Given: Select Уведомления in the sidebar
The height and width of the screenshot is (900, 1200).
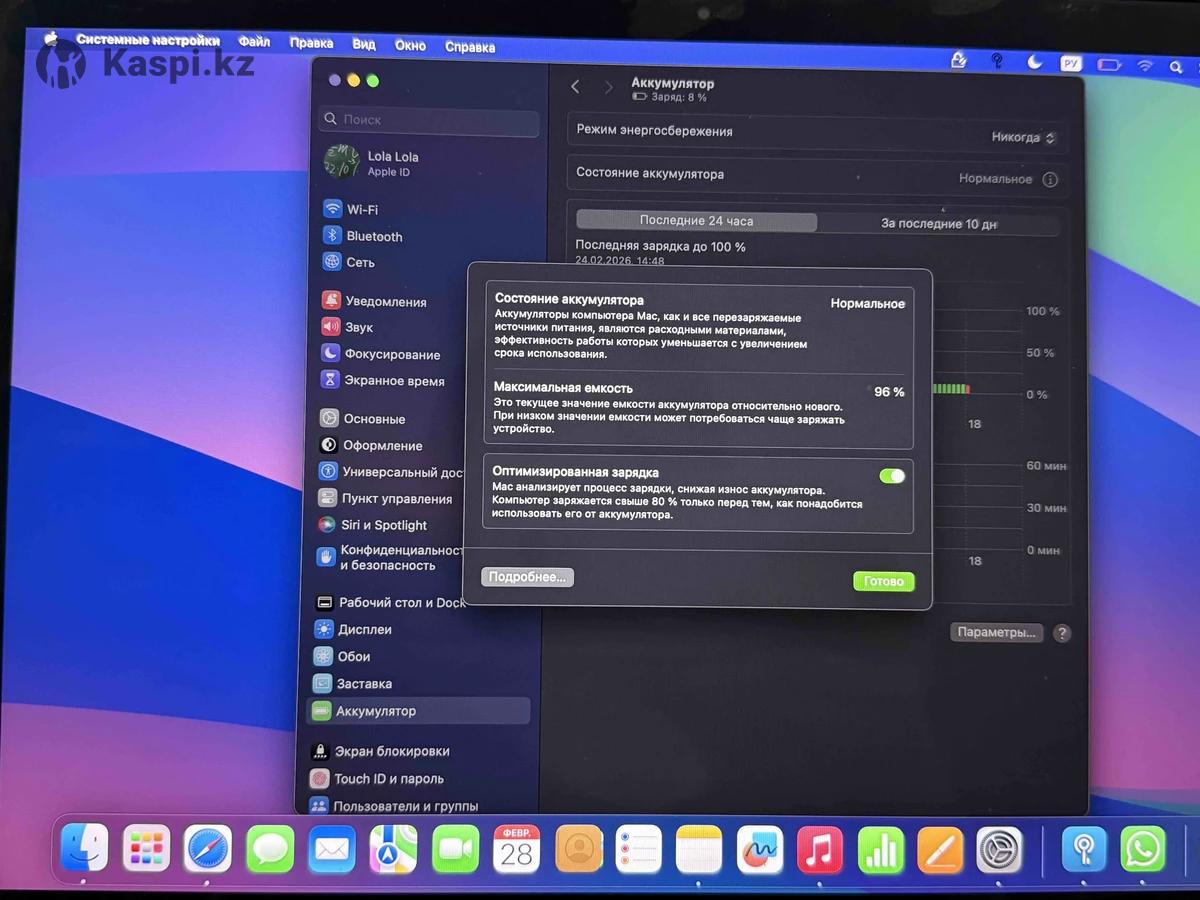Looking at the screenshot, I should tap(385, 302).
